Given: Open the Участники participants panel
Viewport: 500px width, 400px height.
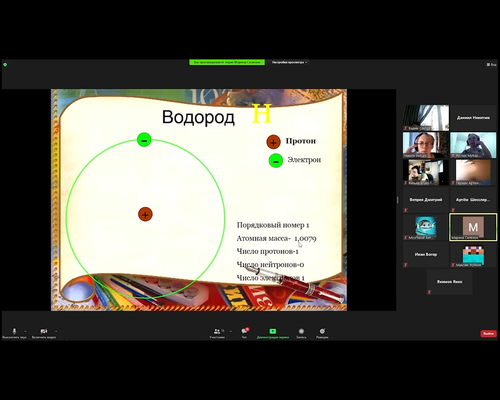Looking at the screenshot, I should [217, 333].
